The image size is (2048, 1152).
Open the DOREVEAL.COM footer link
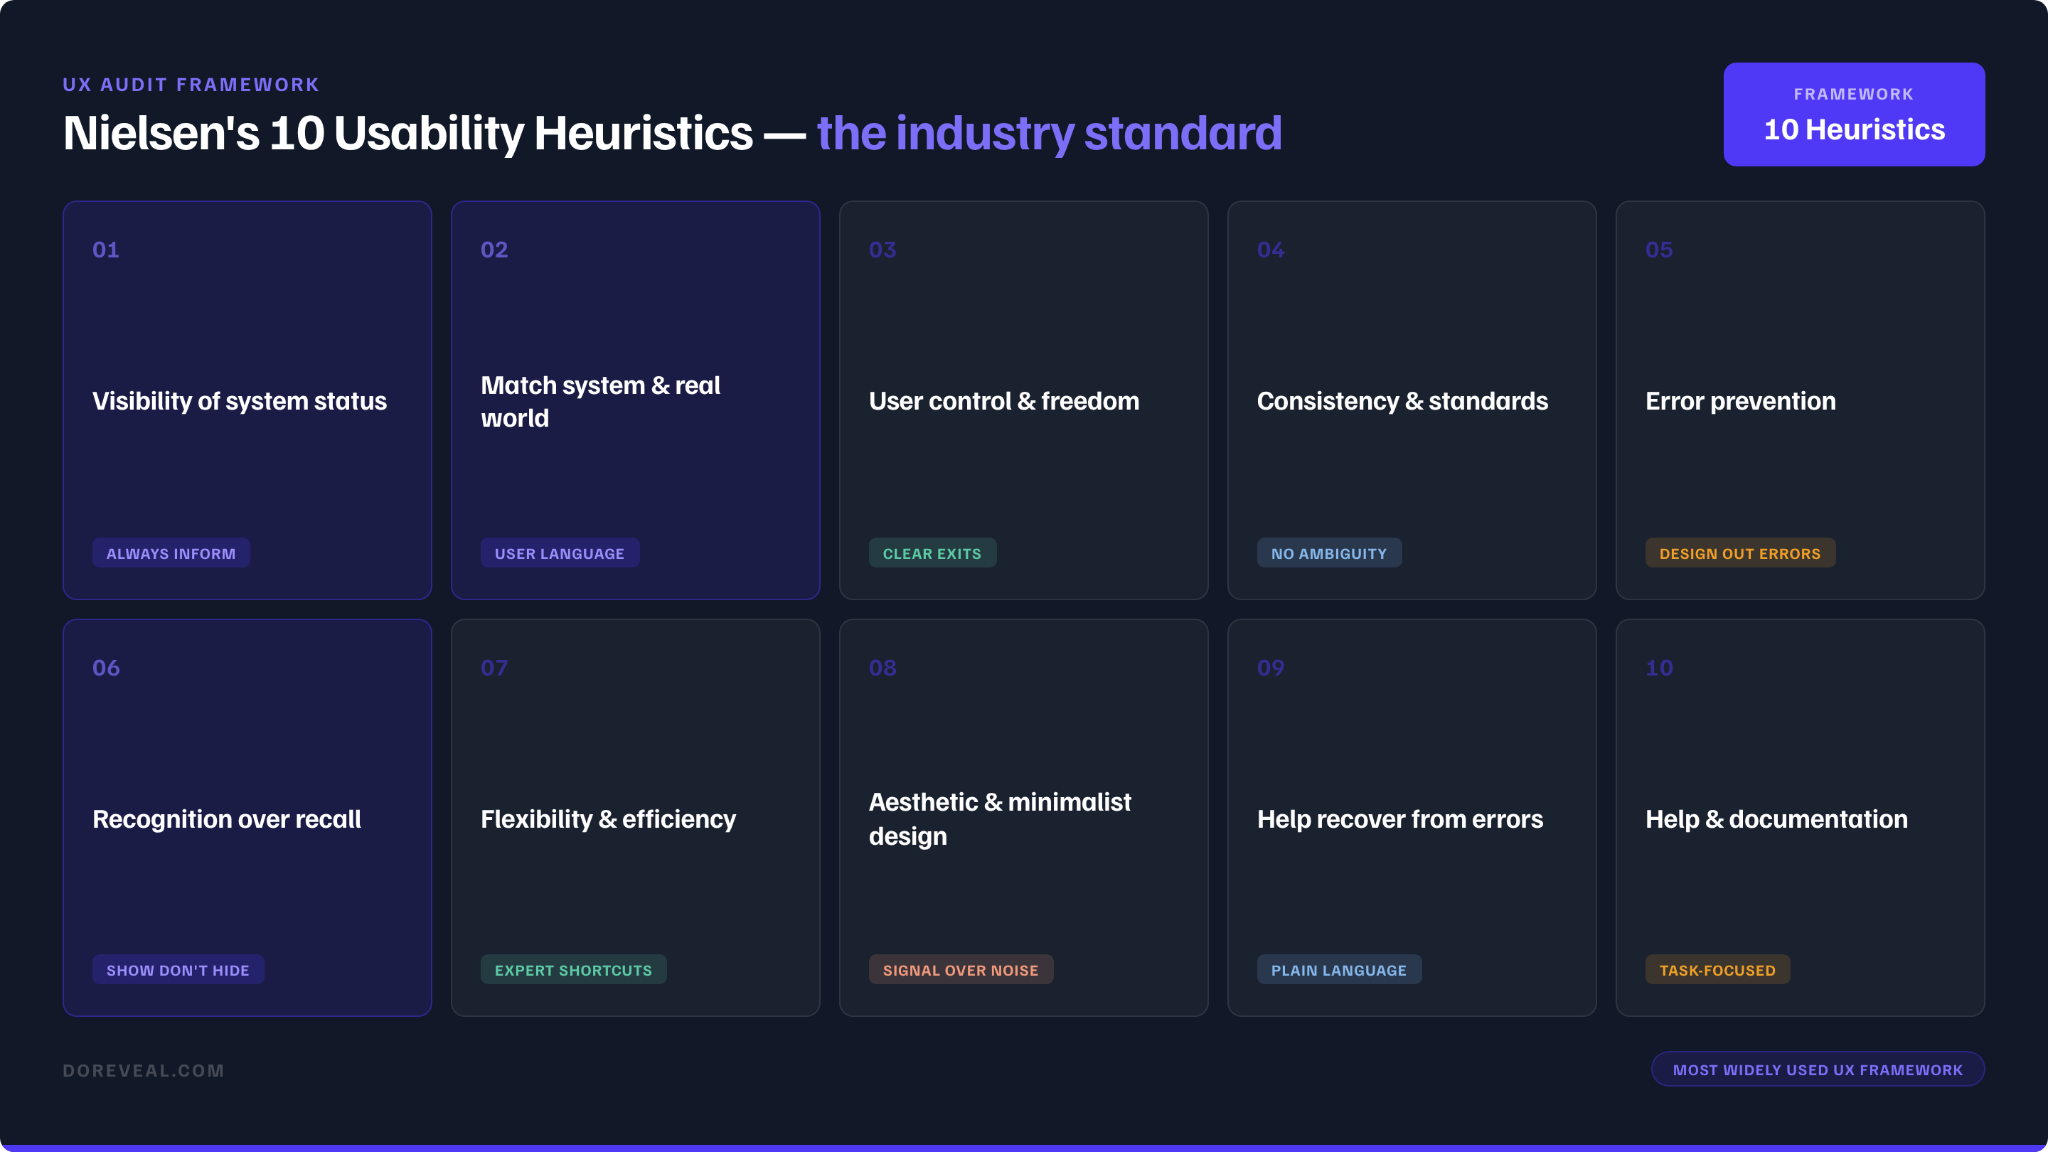[143, 1070]
